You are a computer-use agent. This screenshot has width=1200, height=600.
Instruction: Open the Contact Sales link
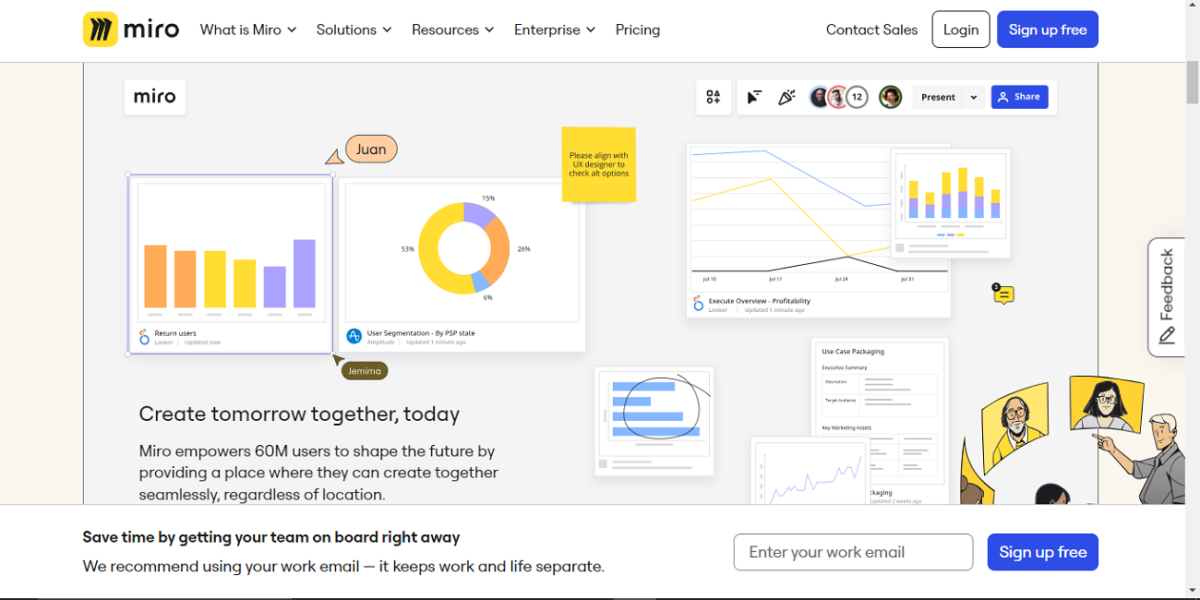click(871, 29)
